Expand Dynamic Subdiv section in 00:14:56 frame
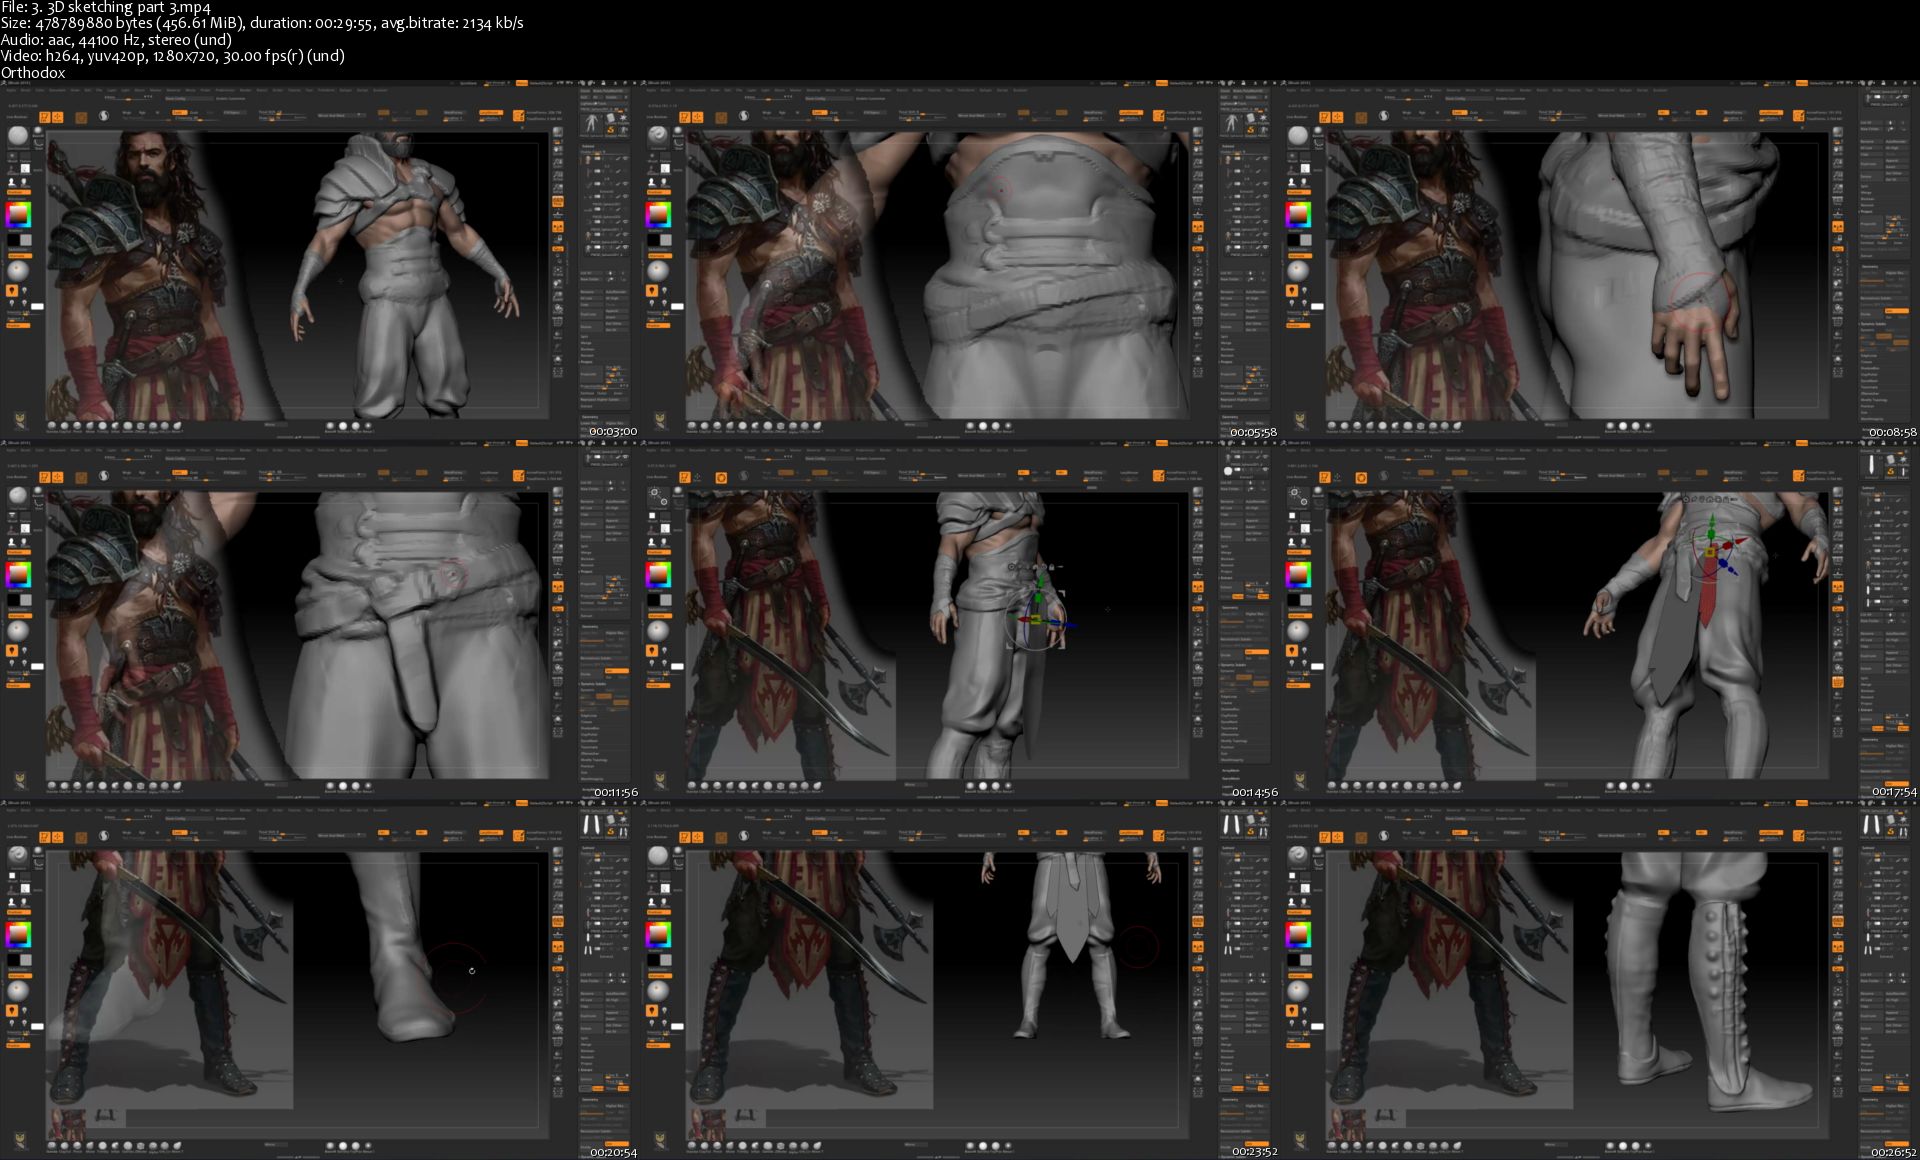The height and width of the screenshot is (1160, 1920). coord(1230,664)
